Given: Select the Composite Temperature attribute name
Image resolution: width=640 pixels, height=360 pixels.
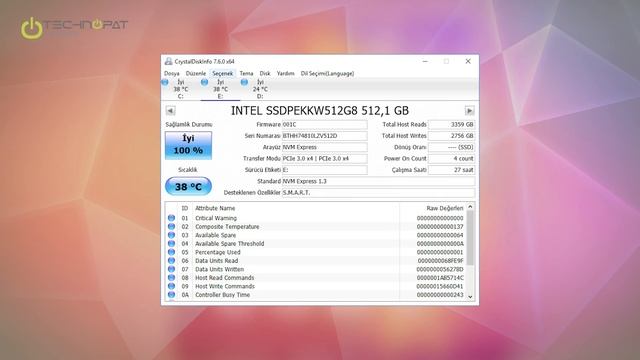Looking at the screenshot, I should [227, 227].
